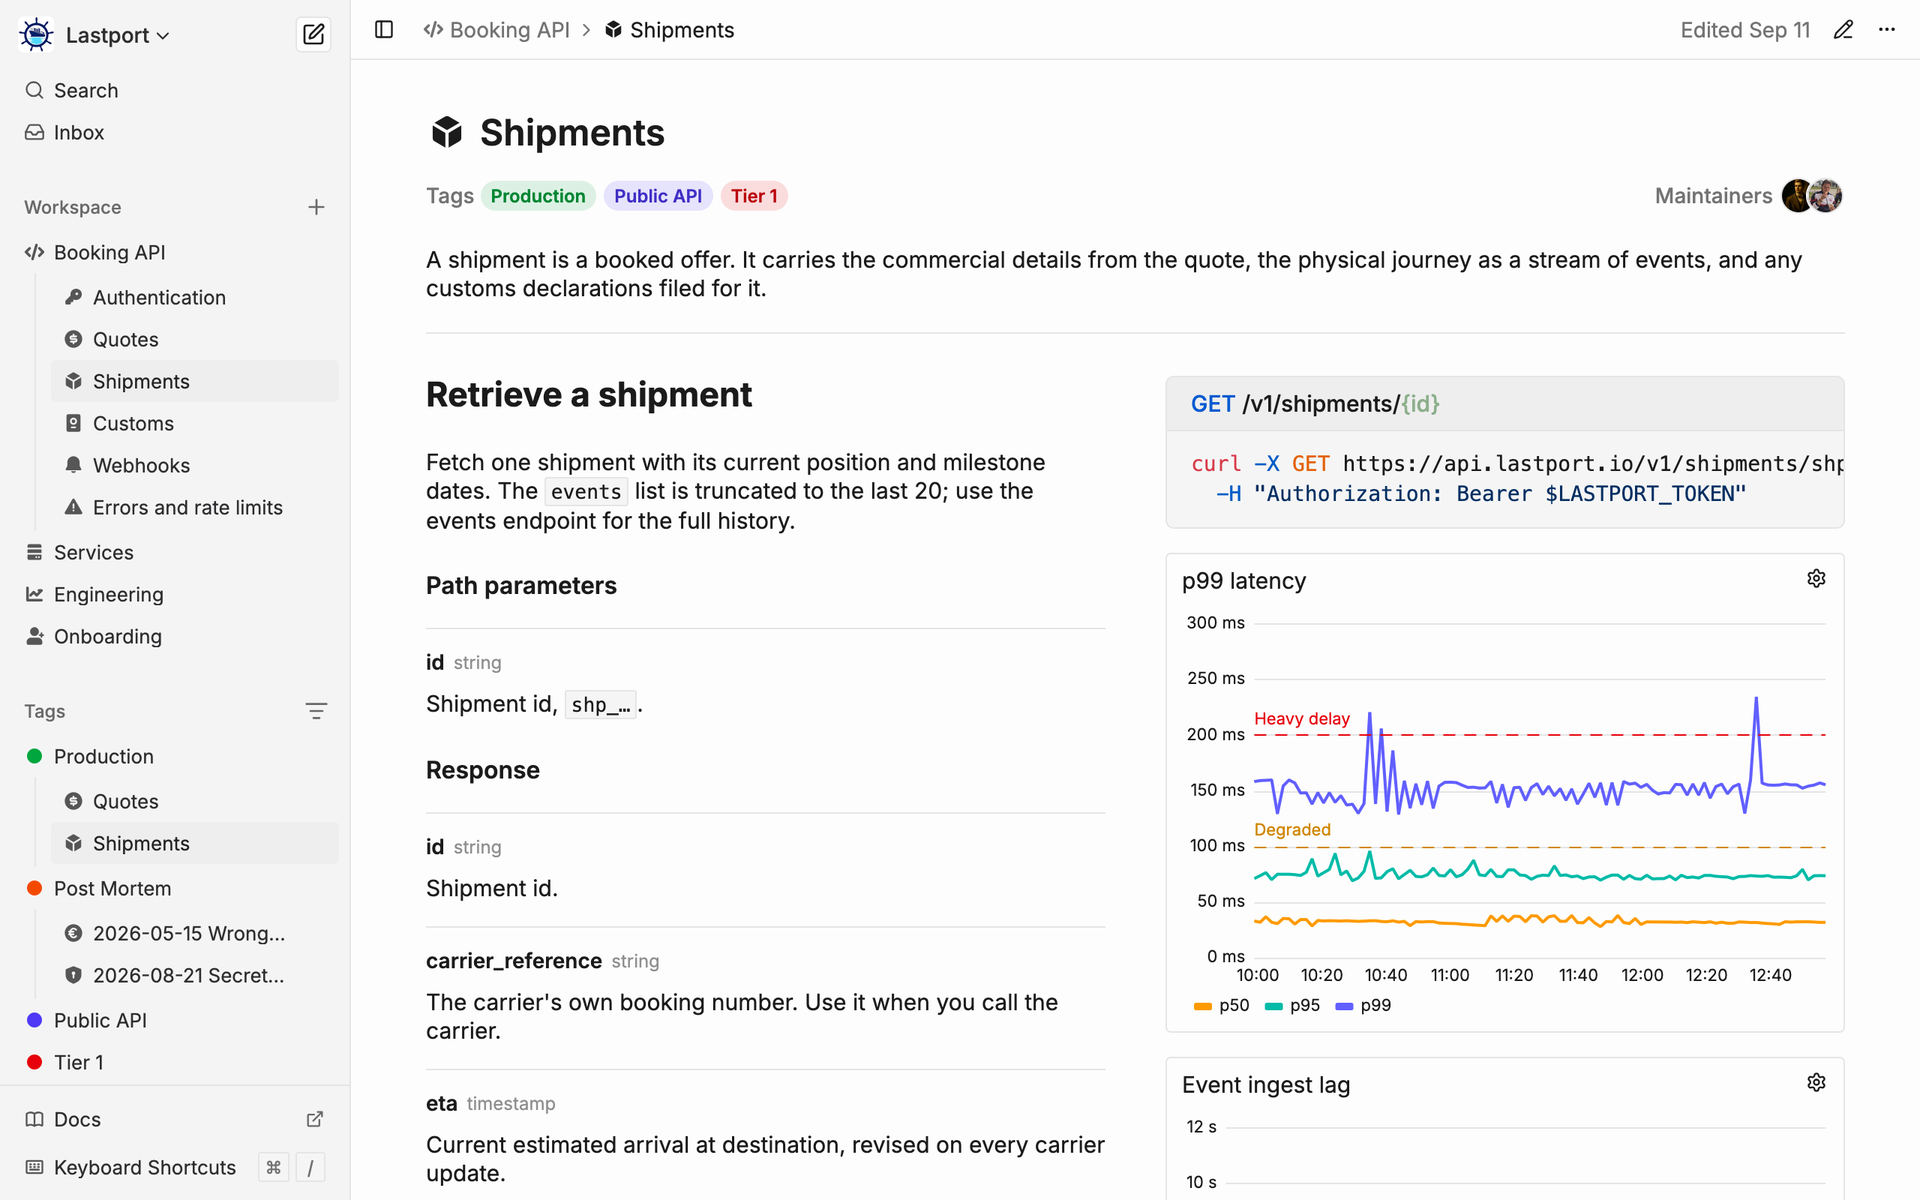Toggle the p95 legend series
Screen dimensions: 1920x1200
pyautogui.click(x=1293, y=1005)
